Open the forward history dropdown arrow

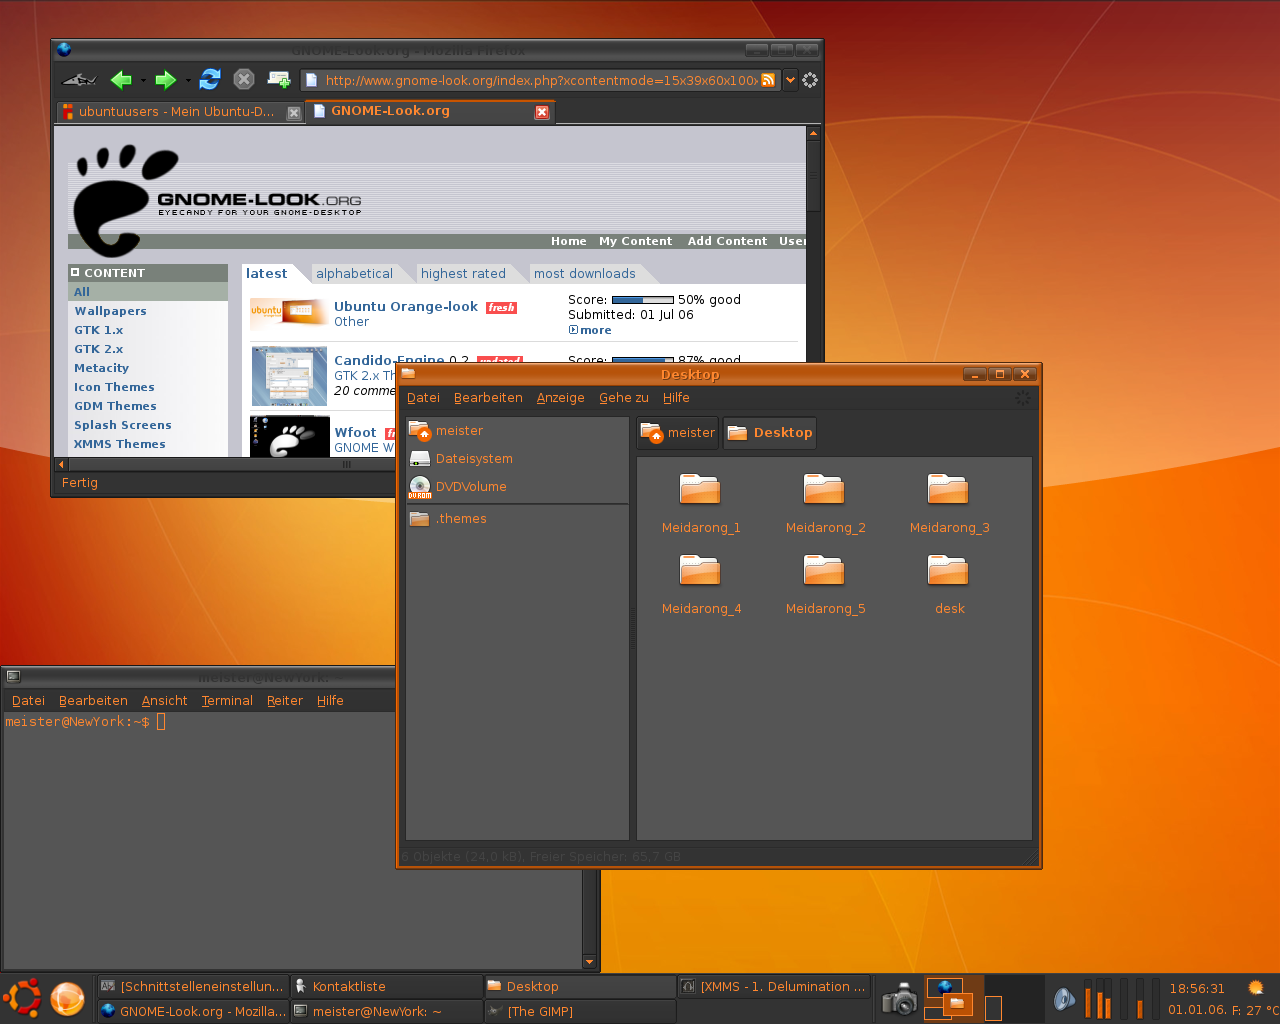pyautogui.click(x=187, y=80)
